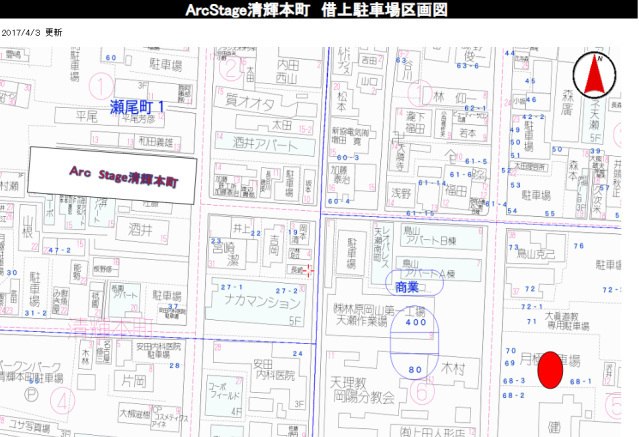Screen dimensions: 639x437
Task: Click lot number 73
Action: [513, 247]
